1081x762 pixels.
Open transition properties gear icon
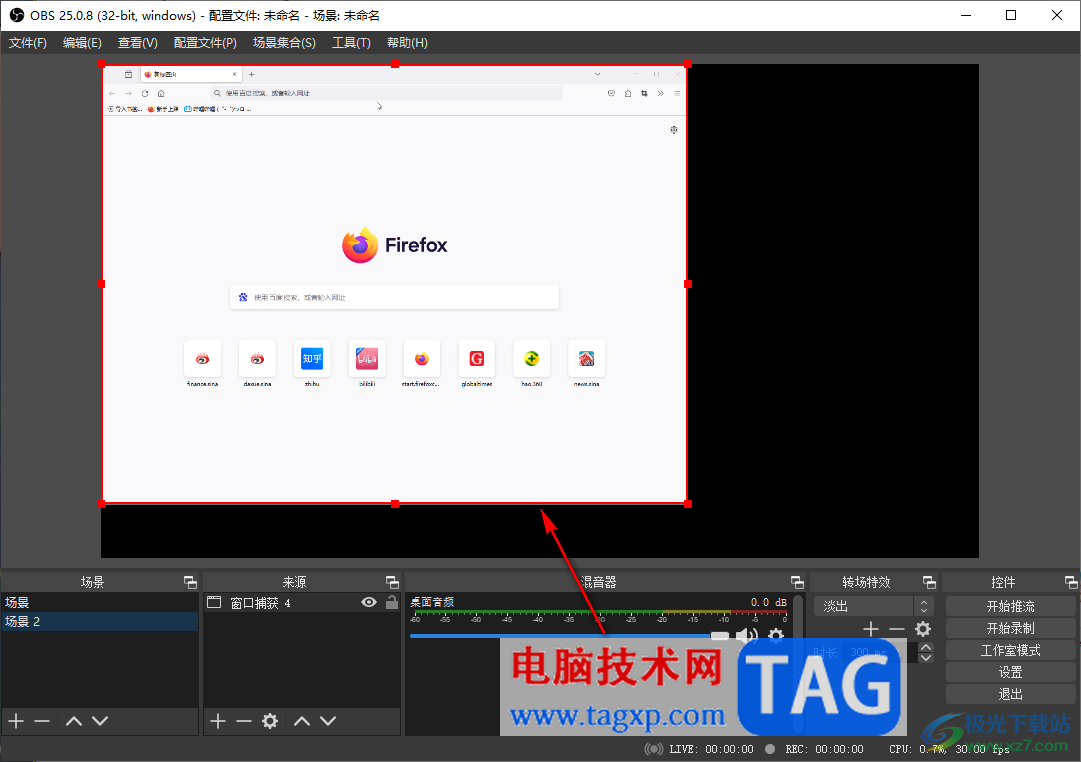(x=923, y=629)
